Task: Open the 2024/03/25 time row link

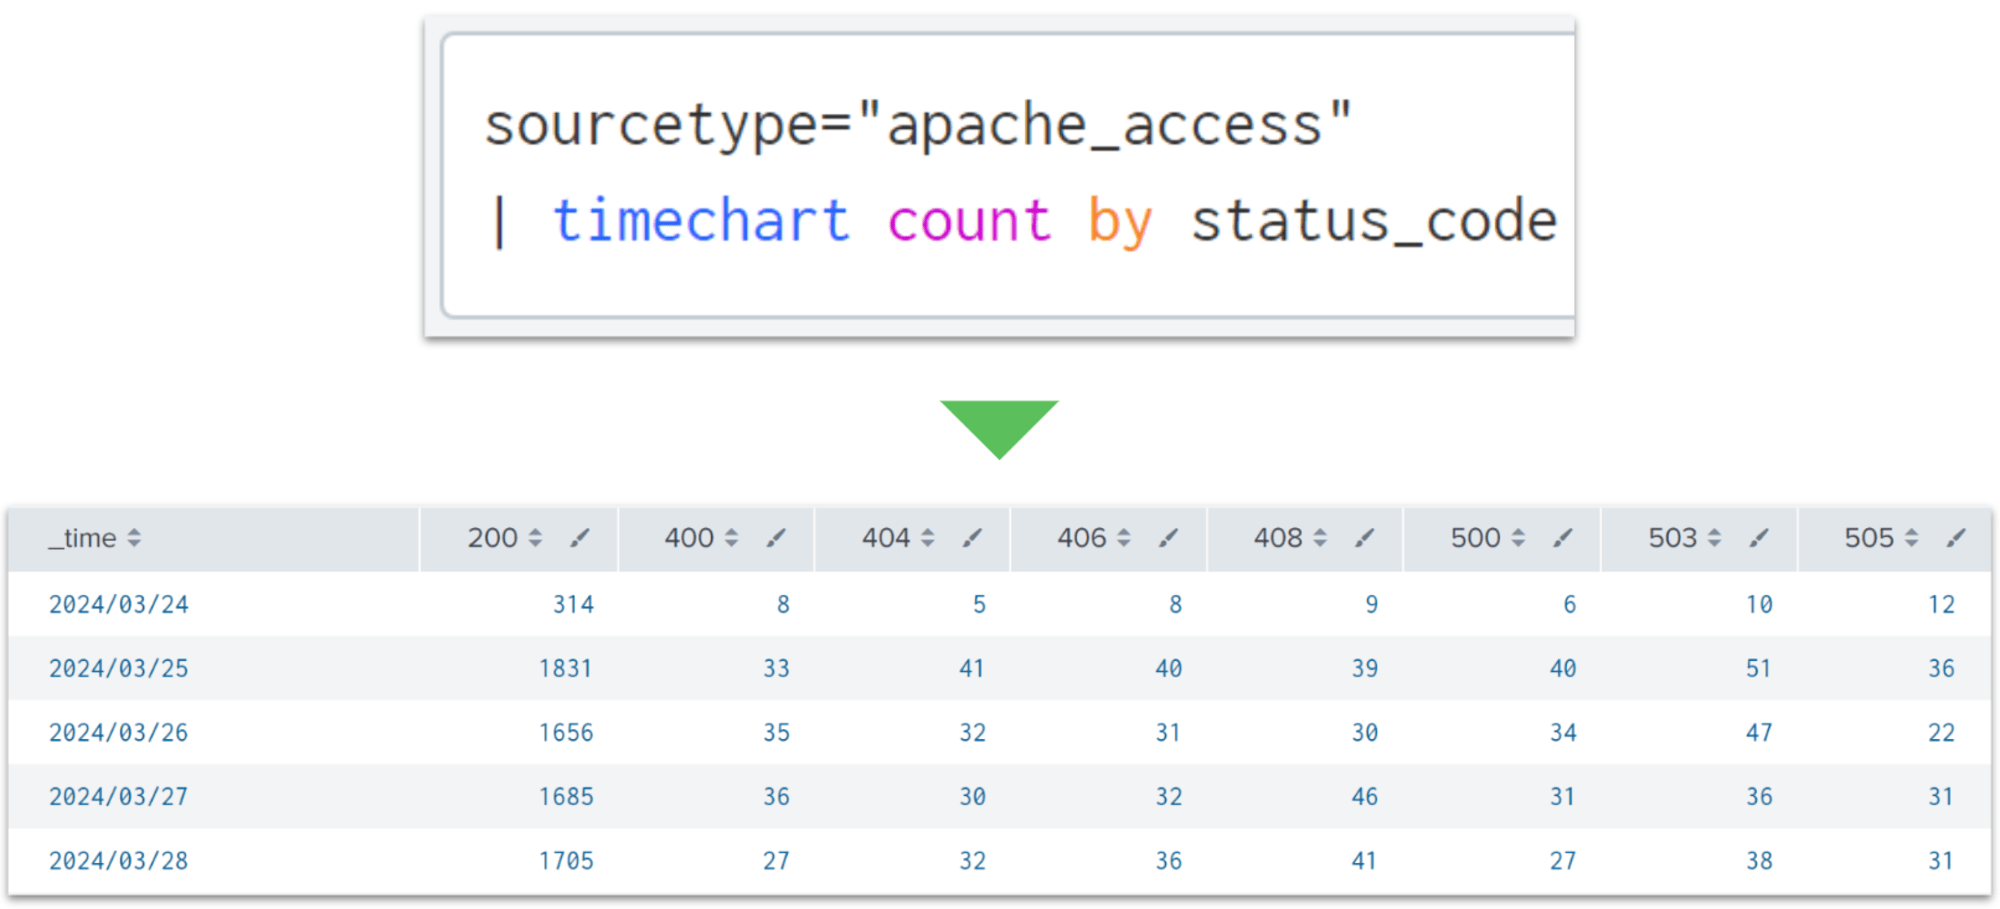Action: point(119,668)
